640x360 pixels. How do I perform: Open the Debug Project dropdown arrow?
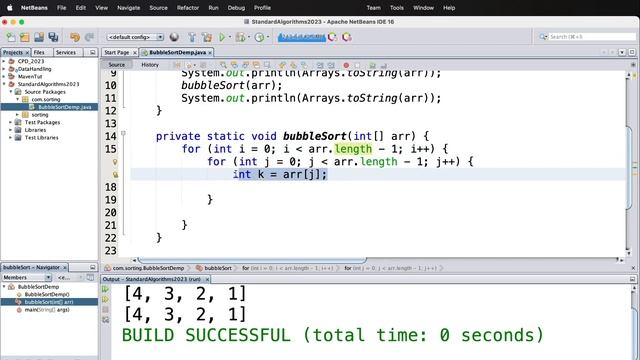[x=249, y=37]
